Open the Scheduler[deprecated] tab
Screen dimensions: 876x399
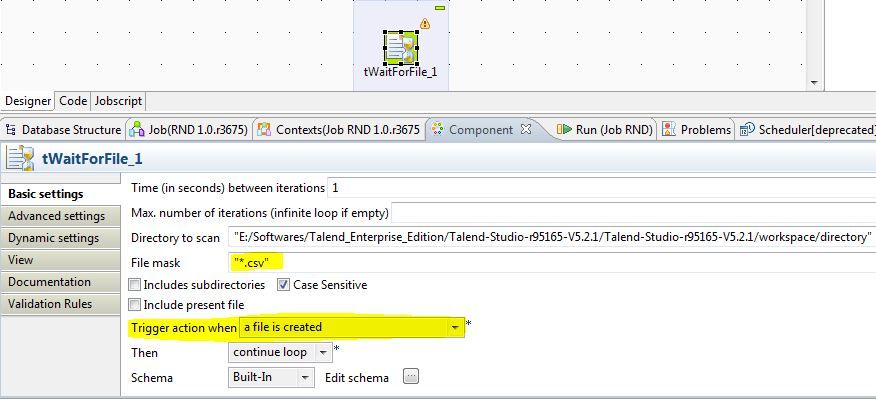(807, 130)
